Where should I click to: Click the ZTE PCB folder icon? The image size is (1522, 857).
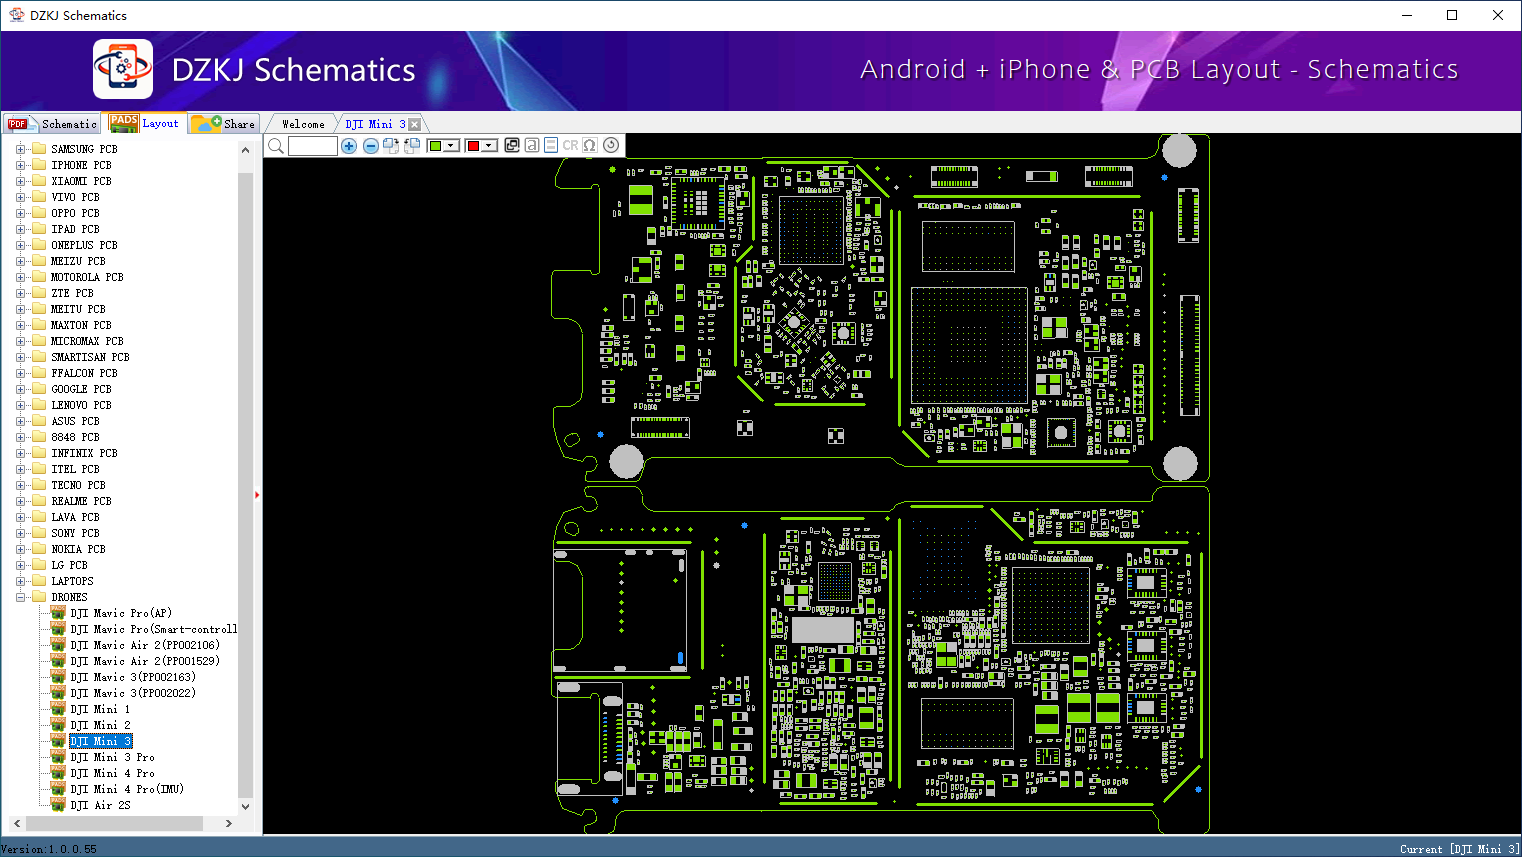39,293
